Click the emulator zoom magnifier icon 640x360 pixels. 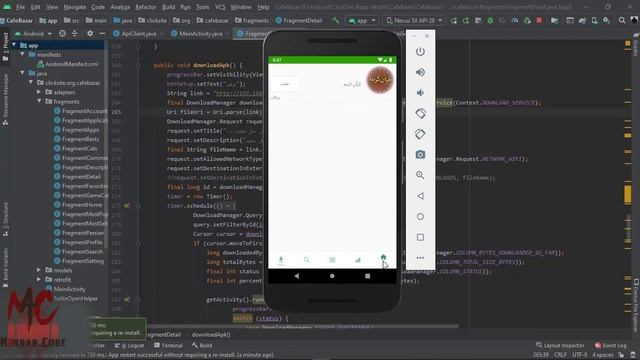(420, 175)
